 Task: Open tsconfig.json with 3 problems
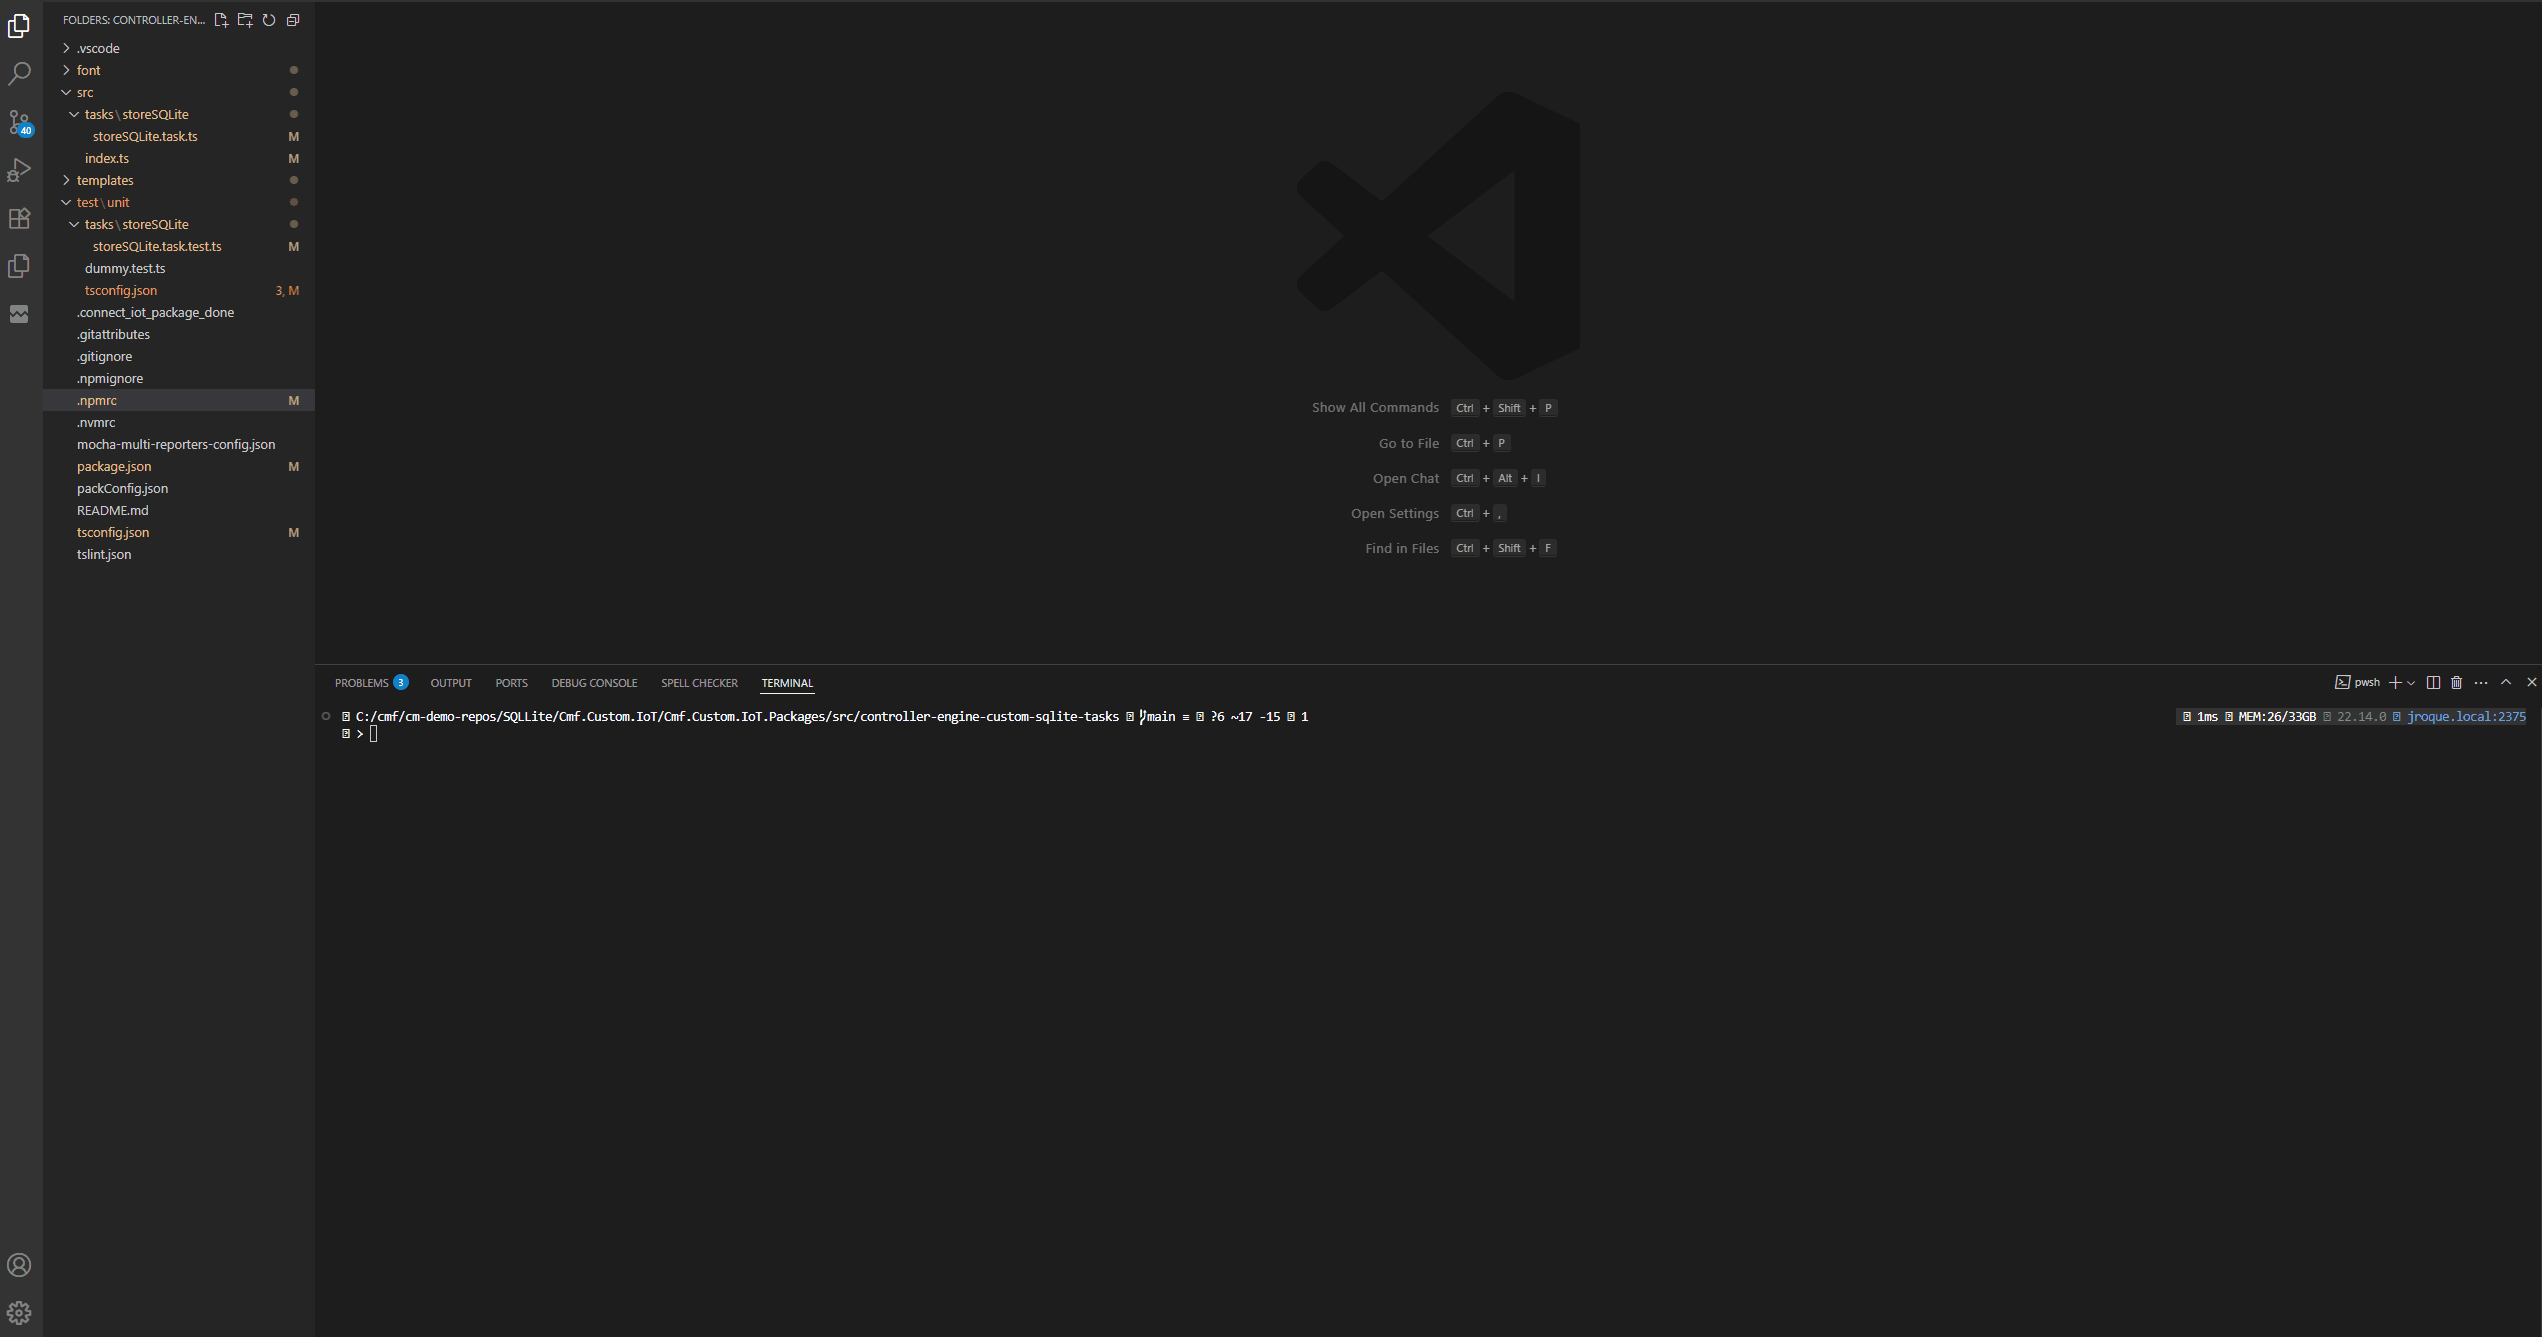pyautogui.click(x=179, y=290)
